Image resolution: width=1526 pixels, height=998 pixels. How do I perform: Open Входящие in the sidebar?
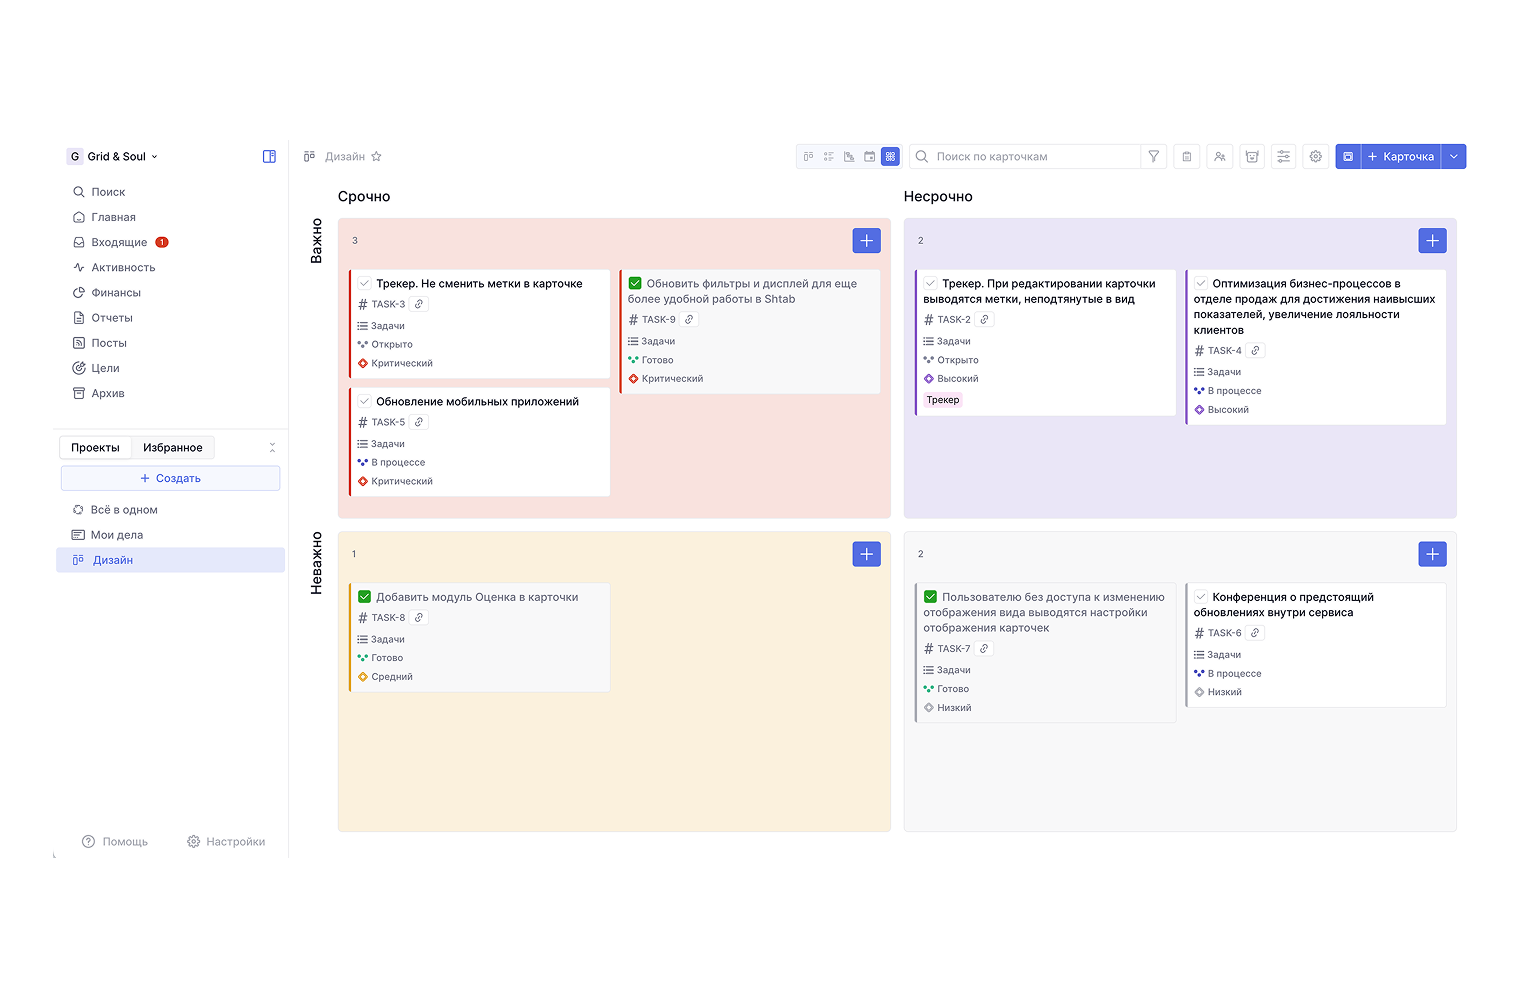pyautogui.click(x=119, y=242)
